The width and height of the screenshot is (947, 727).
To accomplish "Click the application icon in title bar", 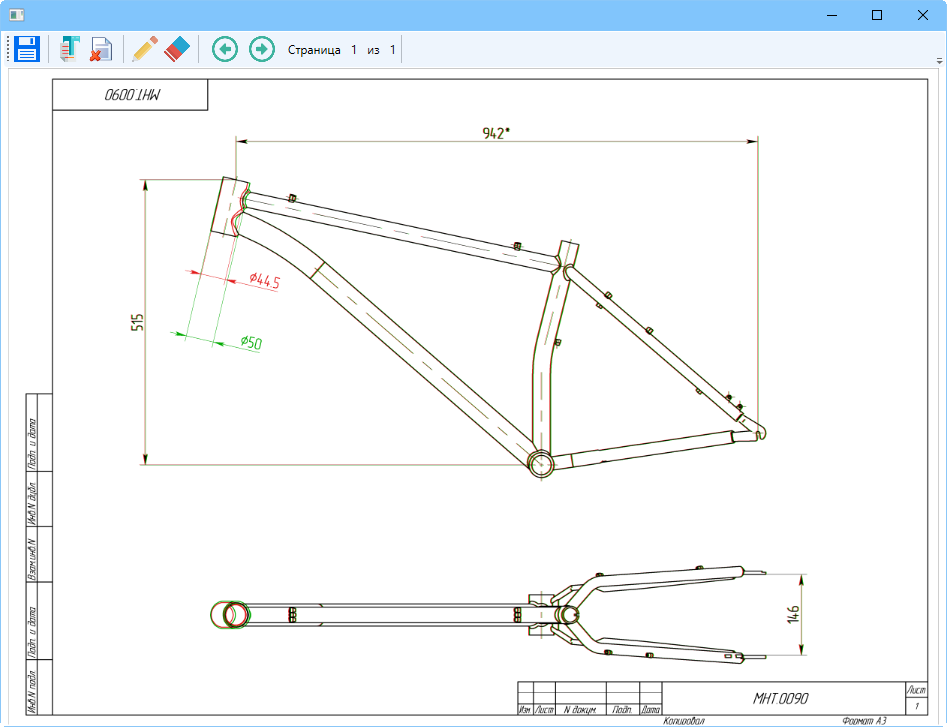I will 16,15.
